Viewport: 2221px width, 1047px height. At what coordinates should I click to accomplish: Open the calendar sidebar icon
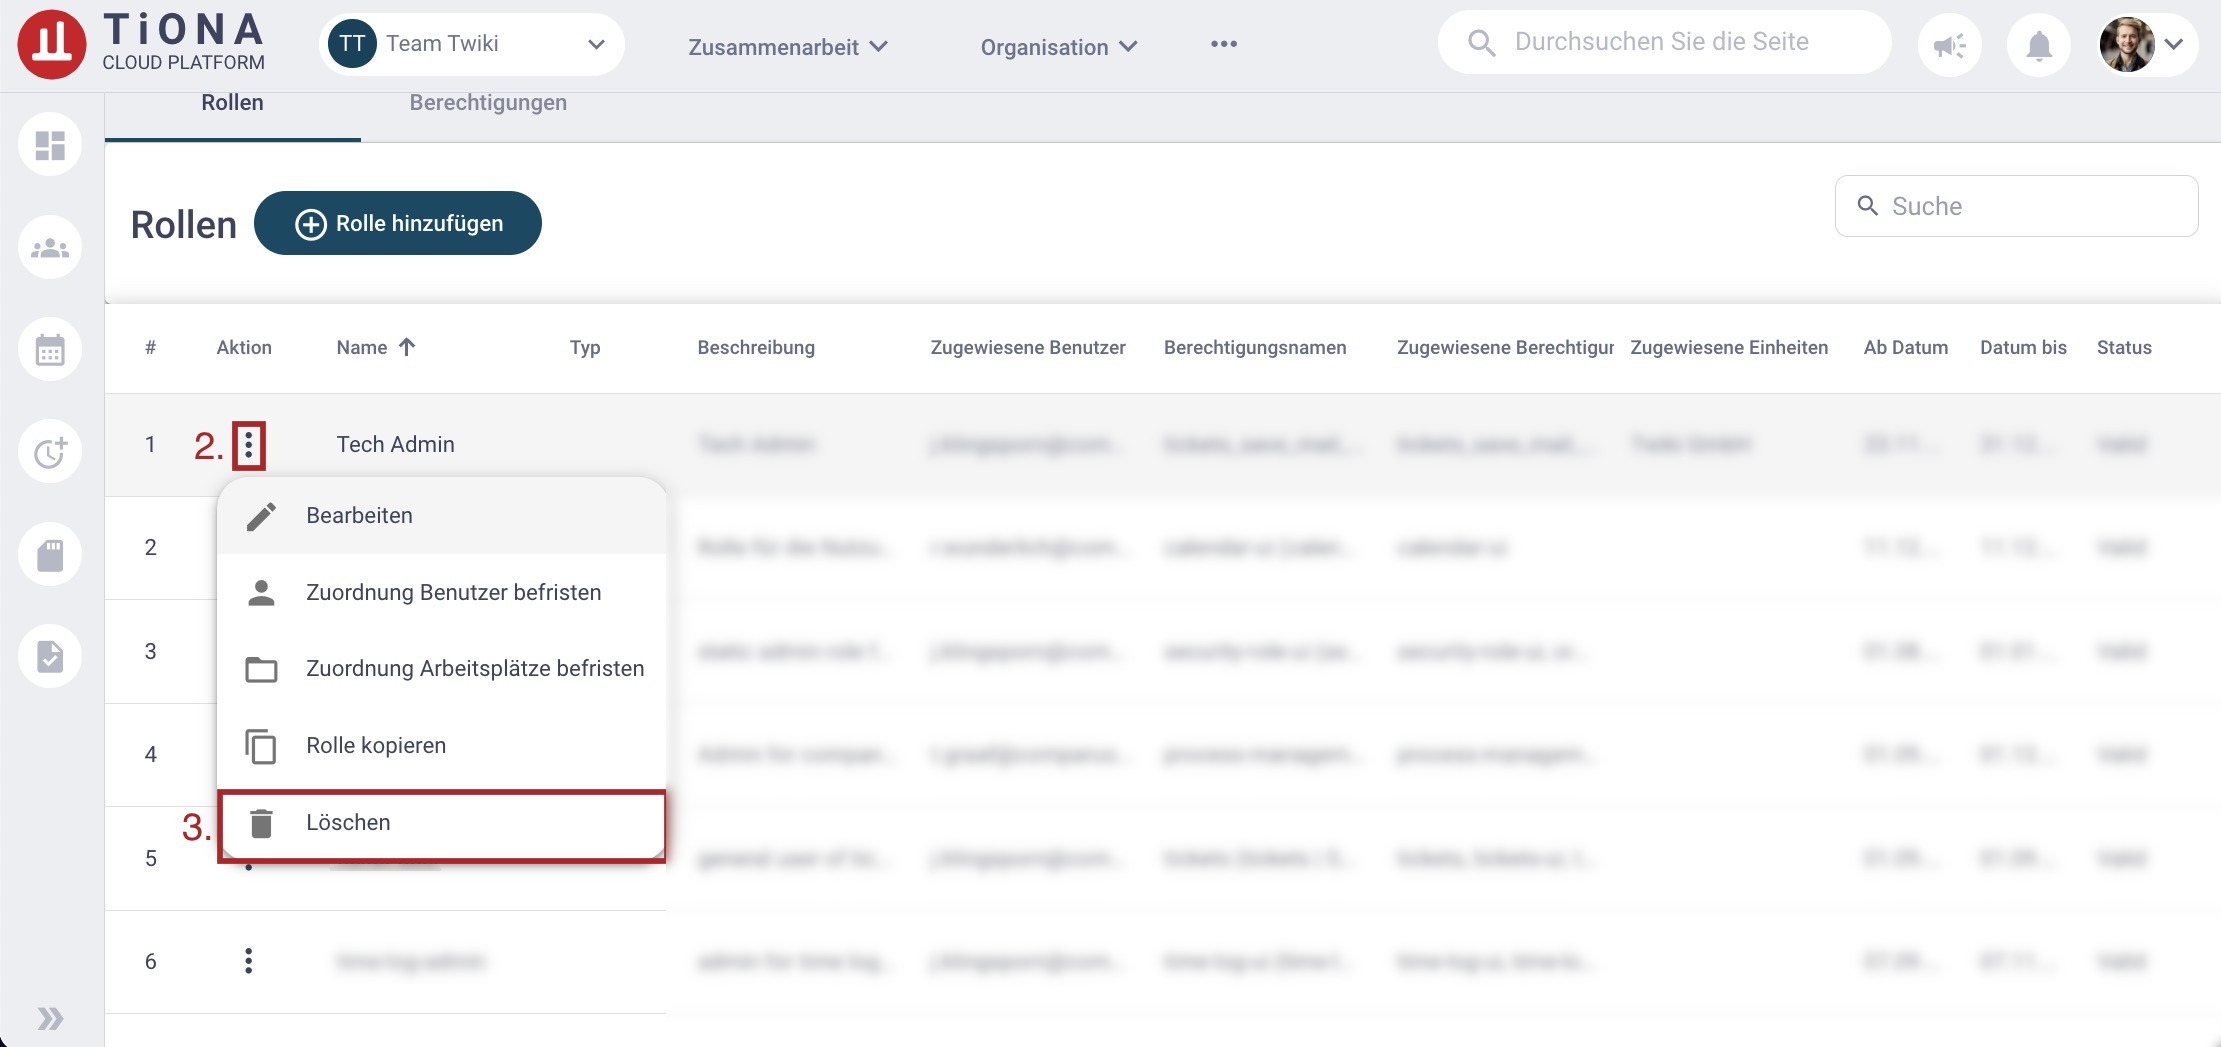pos(50,350)
